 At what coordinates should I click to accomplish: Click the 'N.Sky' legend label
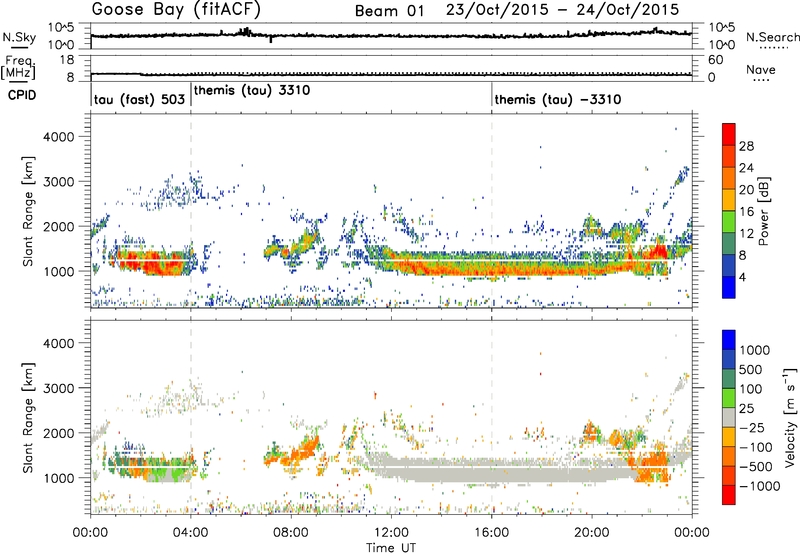click(19, 37)
